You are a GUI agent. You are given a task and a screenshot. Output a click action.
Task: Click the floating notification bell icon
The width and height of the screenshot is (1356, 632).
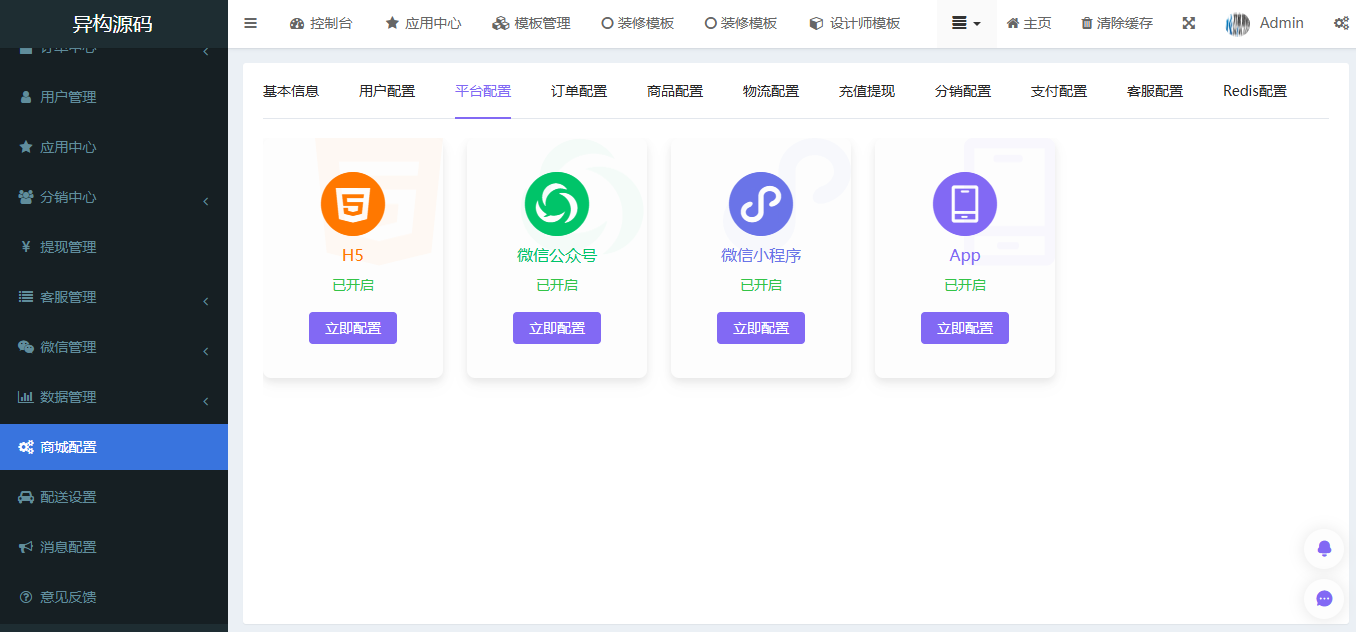click(x=1323, y=548)
